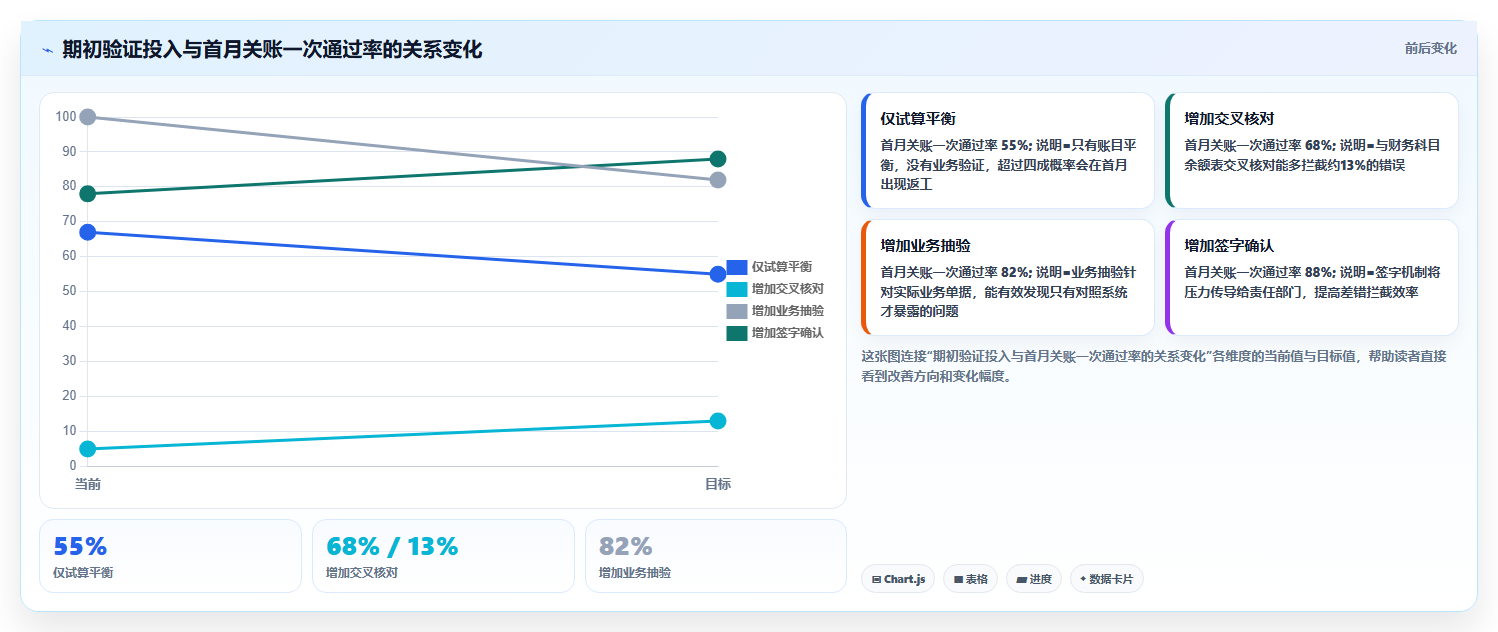
Task: Open the 仅试算平衡 info card title
Action: coord(918,119)
